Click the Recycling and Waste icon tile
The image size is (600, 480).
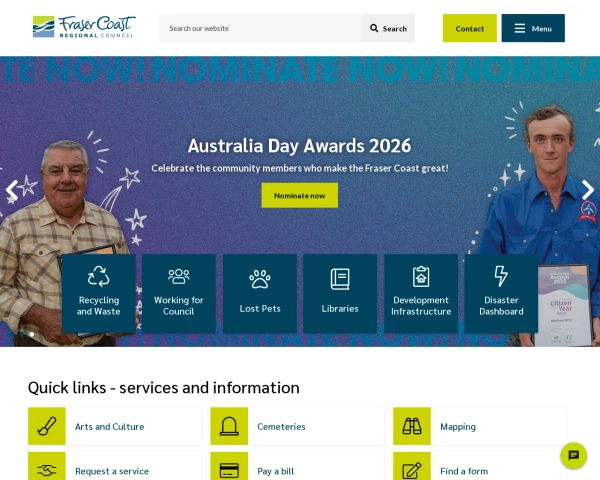pyautogui.click(x=98, y=292)
